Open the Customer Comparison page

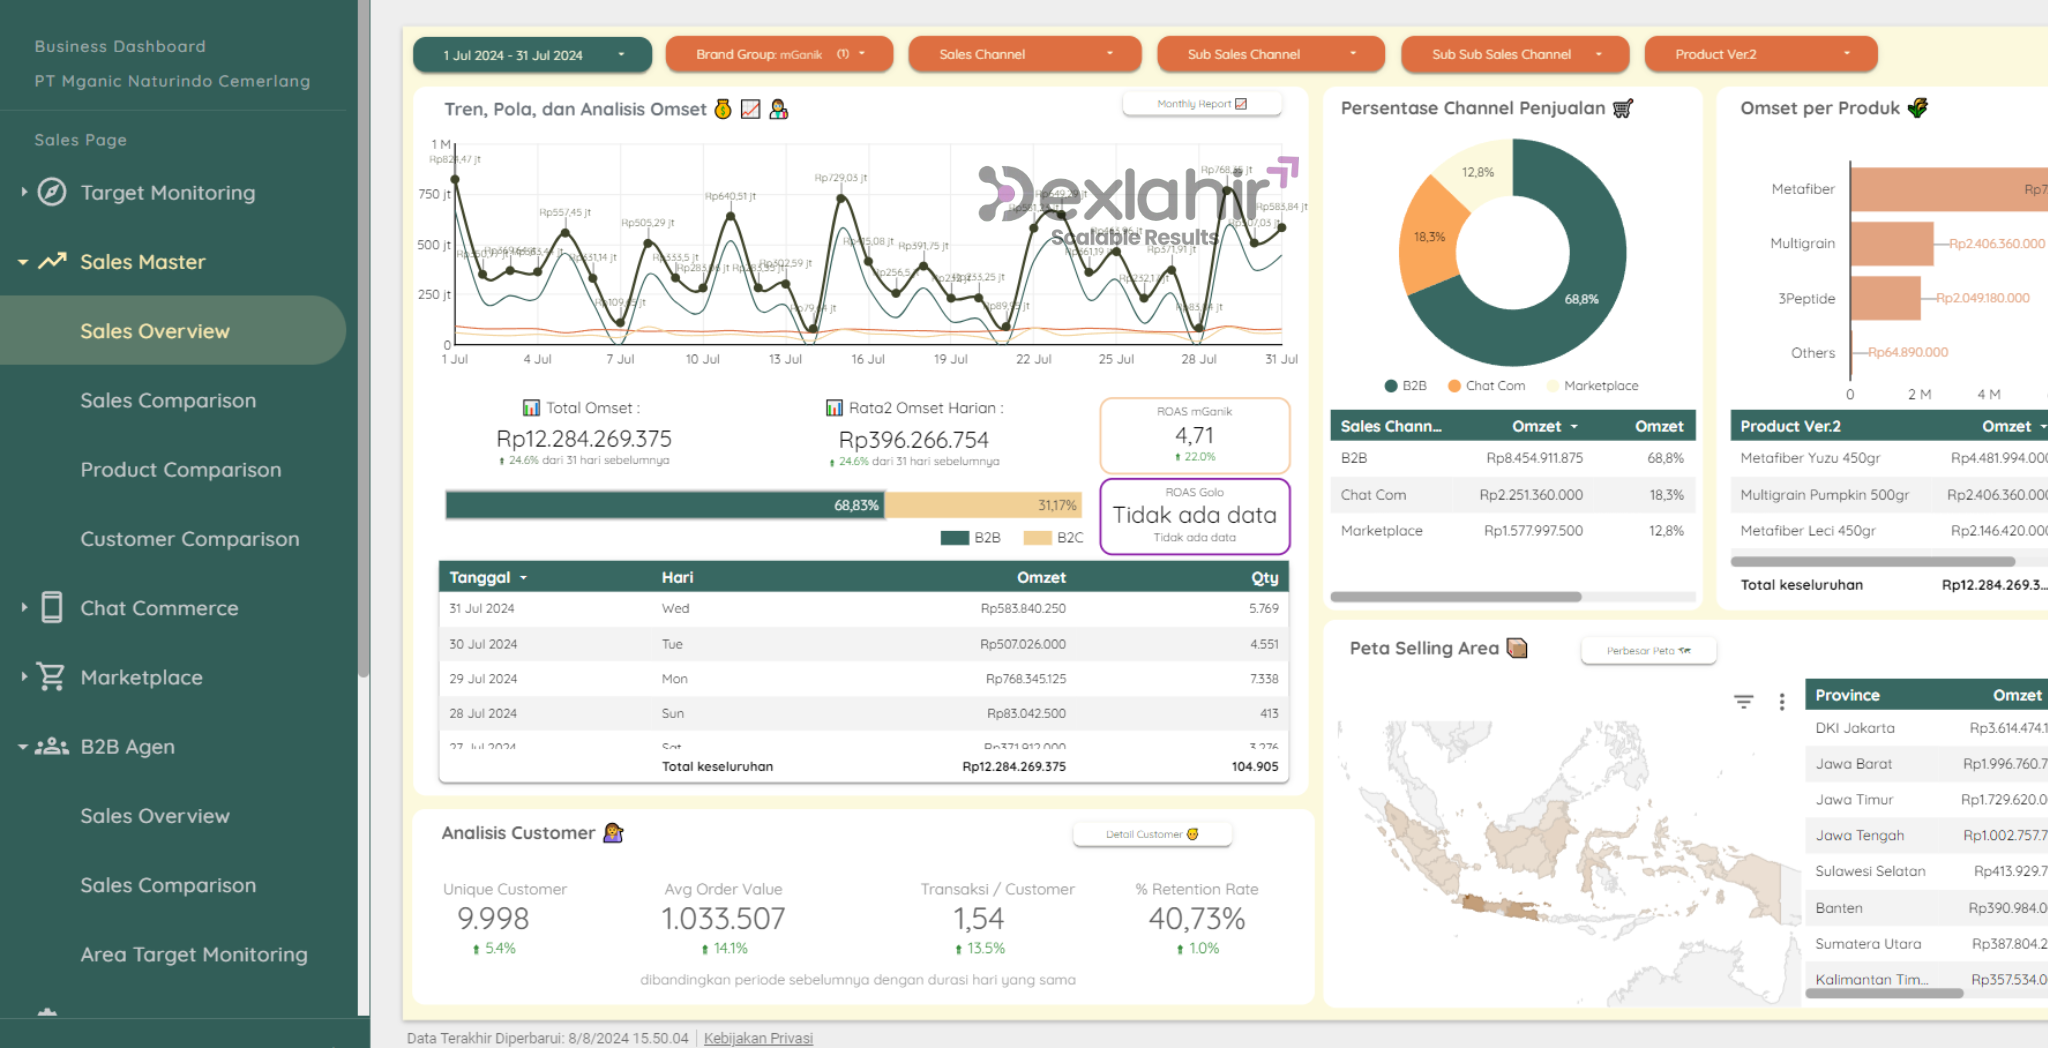pos(189,539)
